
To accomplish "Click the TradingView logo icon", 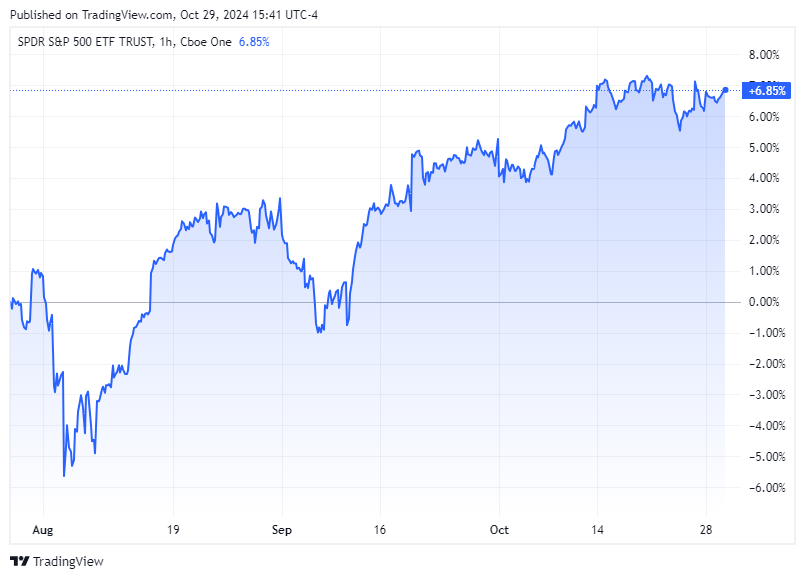I will tap(20, 561).
